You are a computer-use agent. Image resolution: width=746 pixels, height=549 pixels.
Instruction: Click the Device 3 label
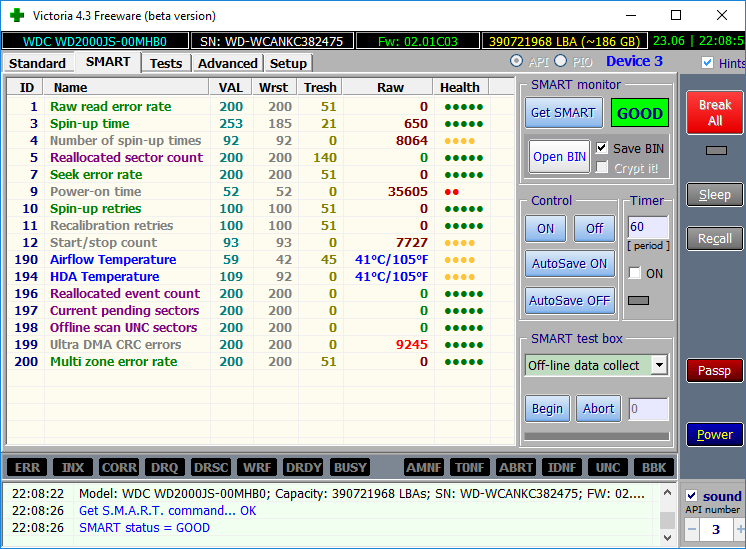(x=634, y=61)
